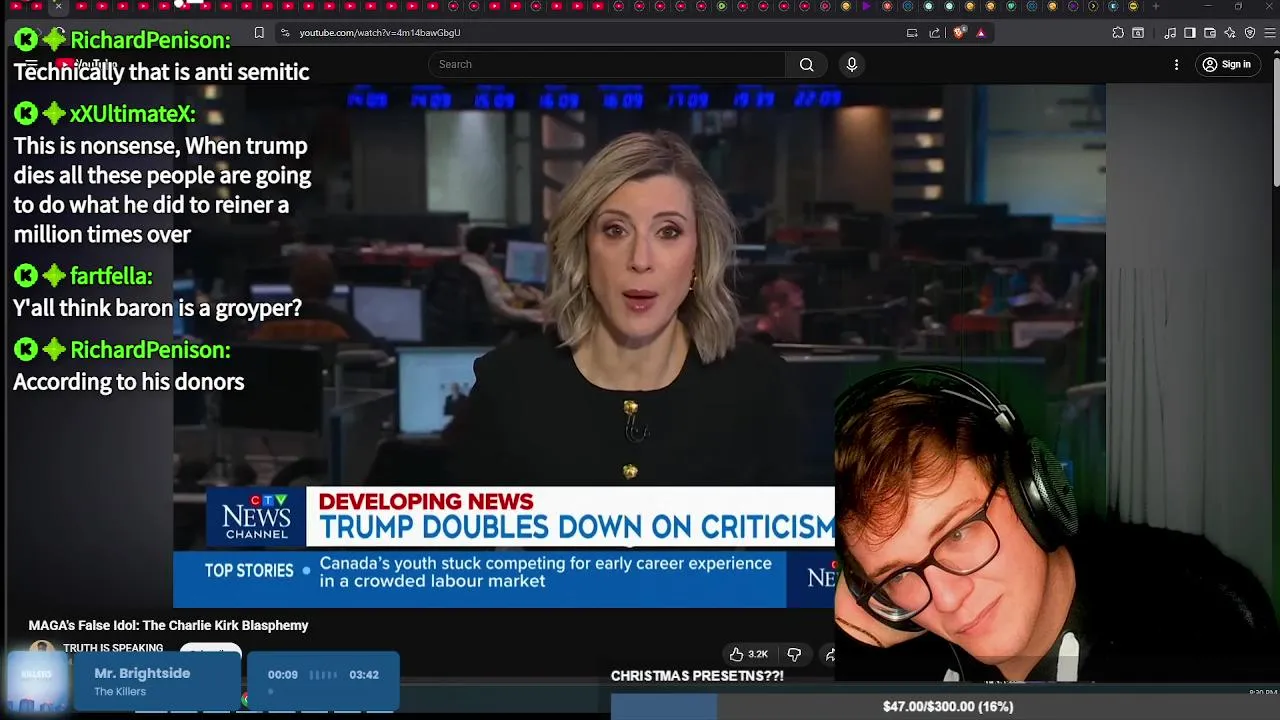
Task: Click the youtube.com URL in address bar
Action: click(x=380, y=33)
